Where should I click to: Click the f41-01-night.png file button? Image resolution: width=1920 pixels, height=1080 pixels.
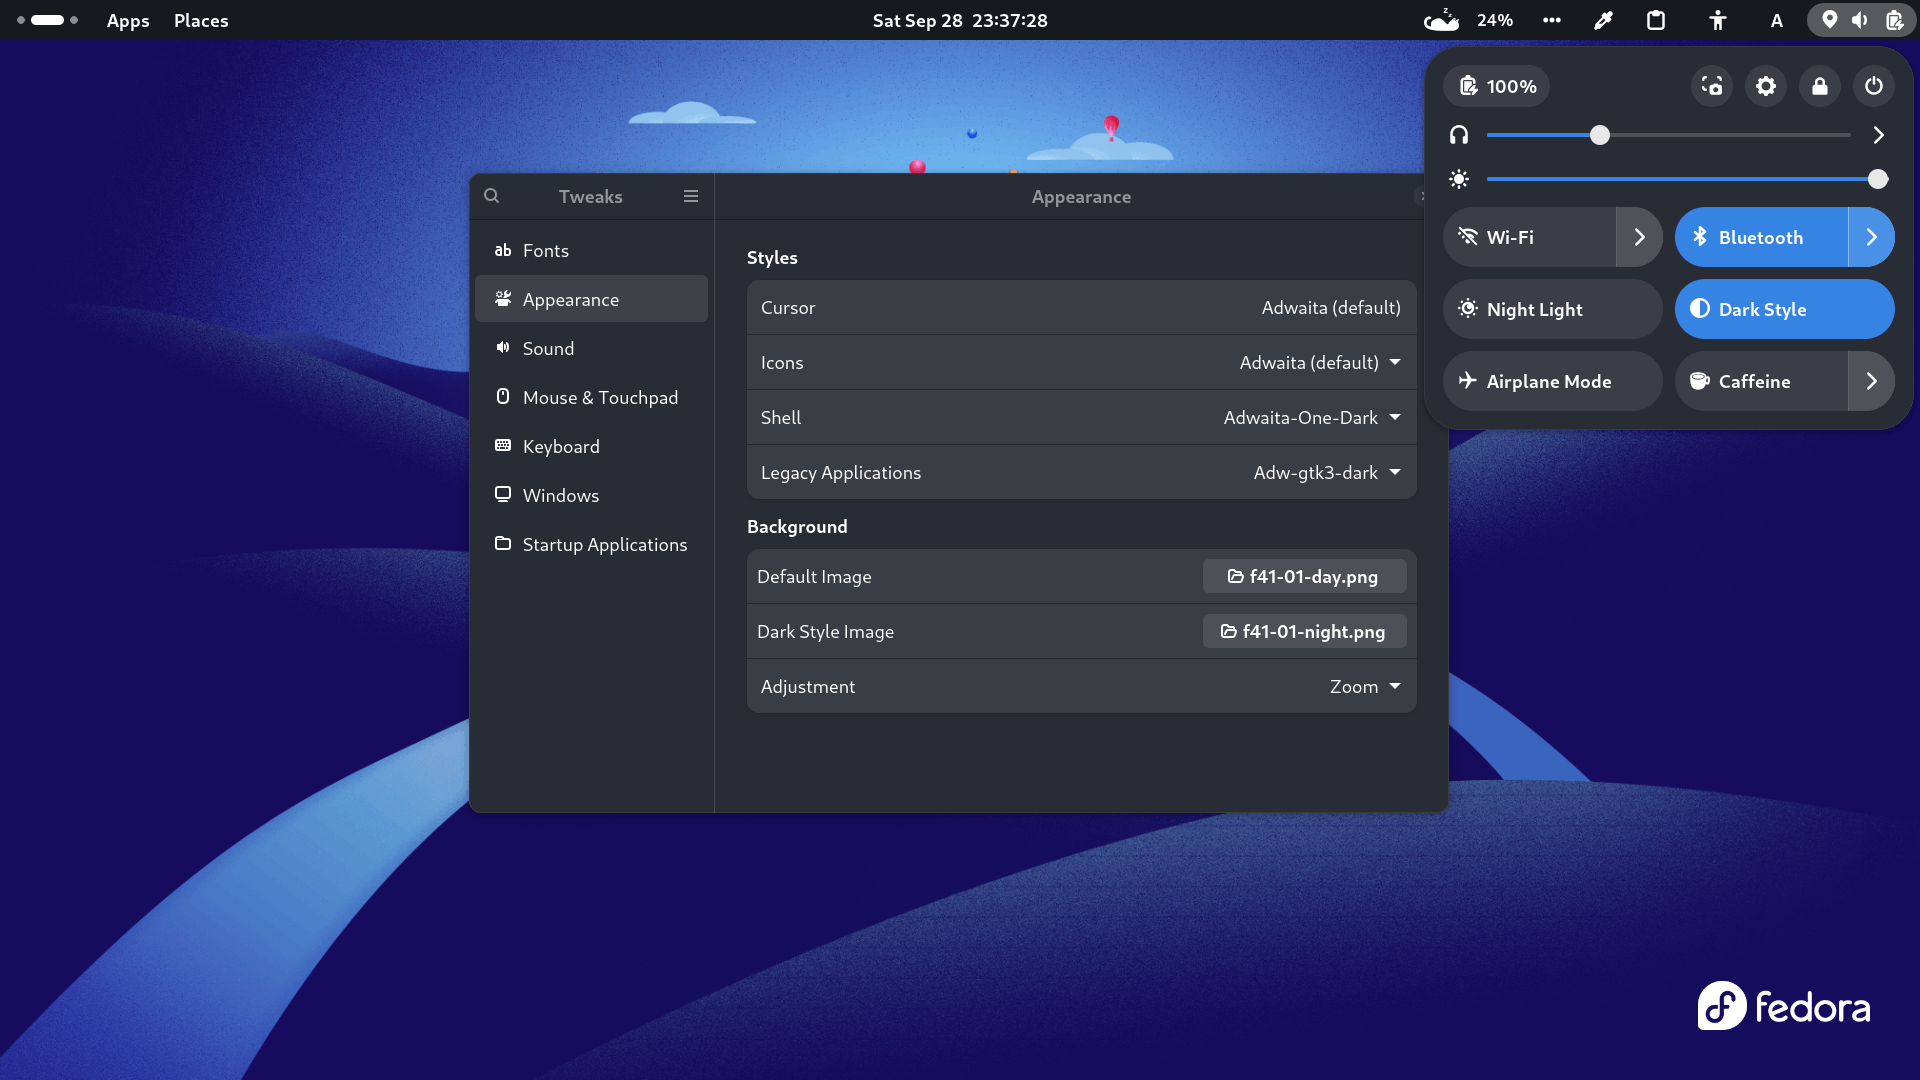click(x=1303, y=631)
